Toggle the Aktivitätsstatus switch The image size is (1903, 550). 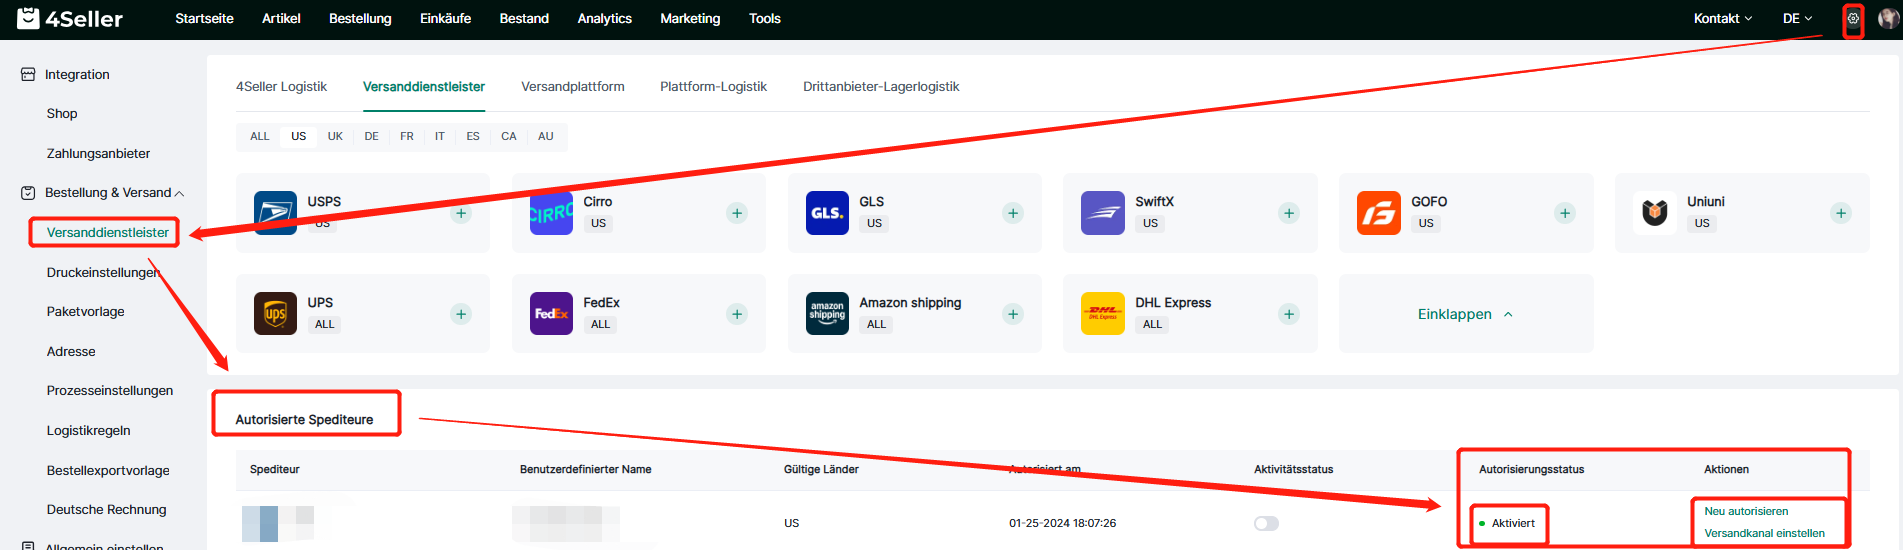1266,523
